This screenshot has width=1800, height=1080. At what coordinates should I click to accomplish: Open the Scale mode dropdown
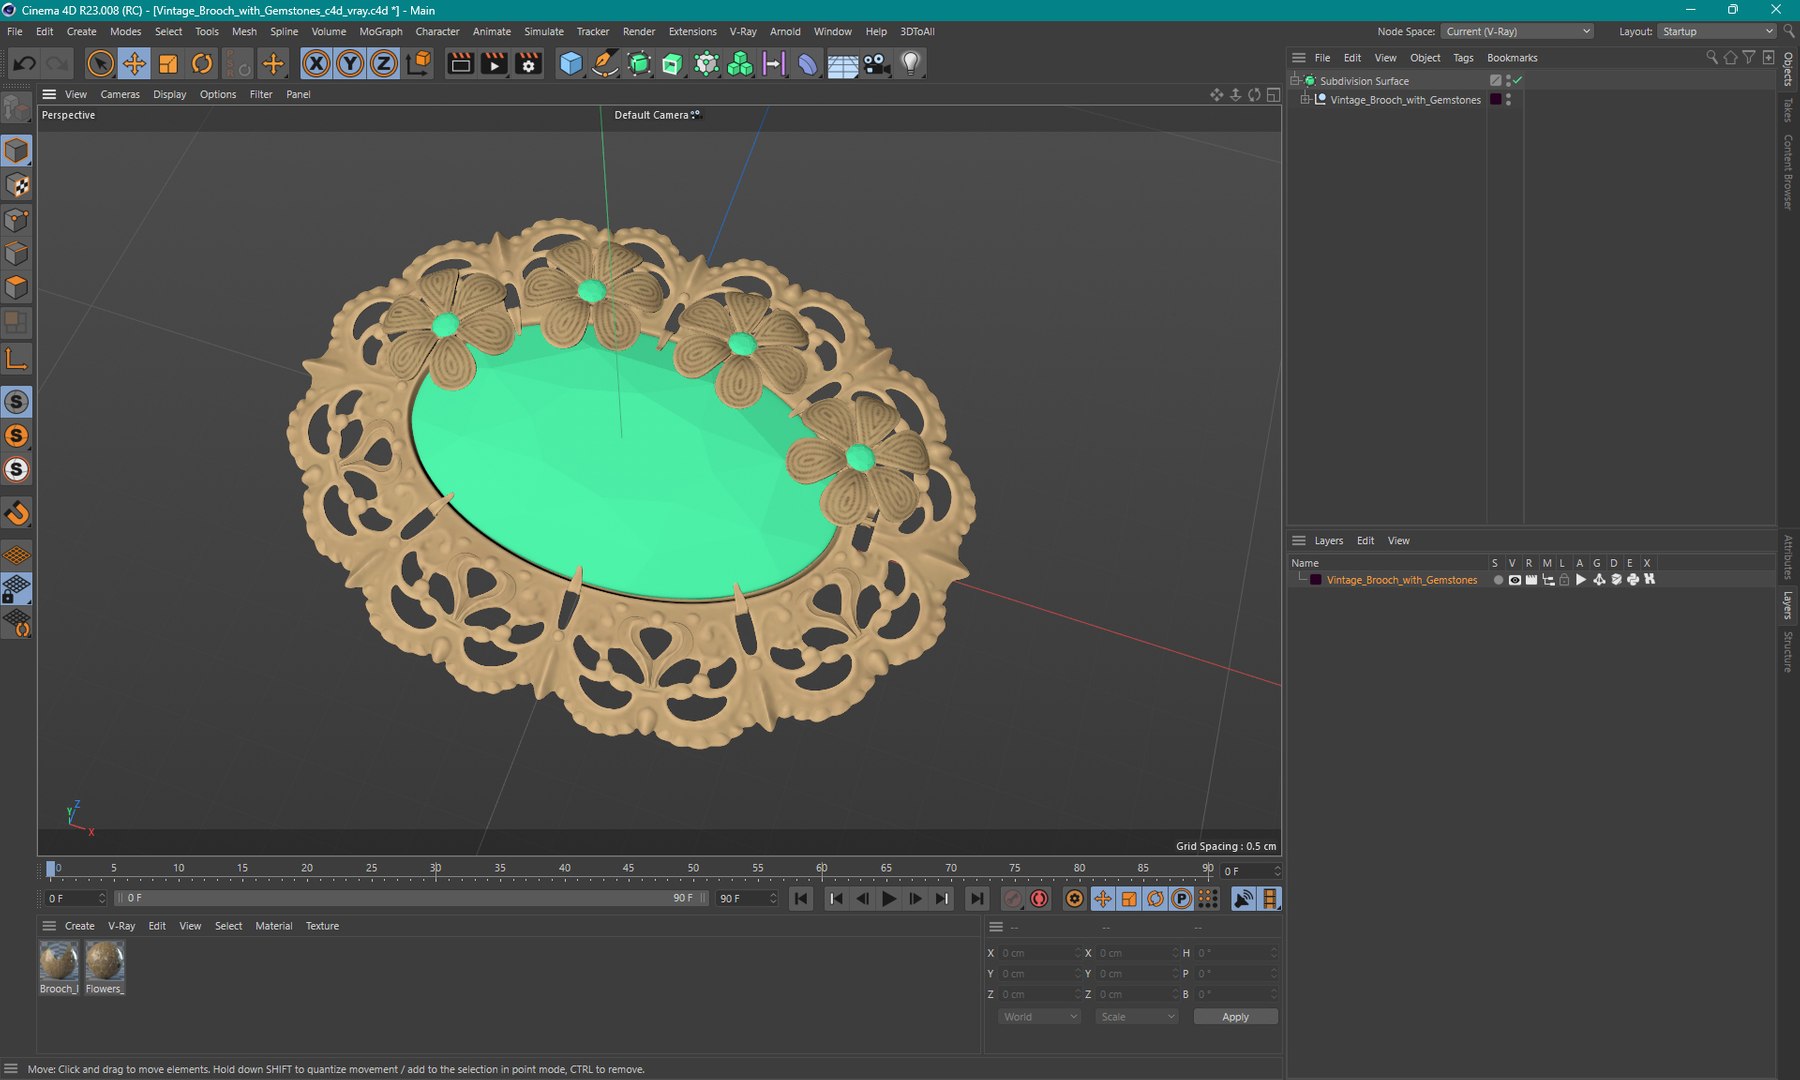(x=1137, y=1017)
